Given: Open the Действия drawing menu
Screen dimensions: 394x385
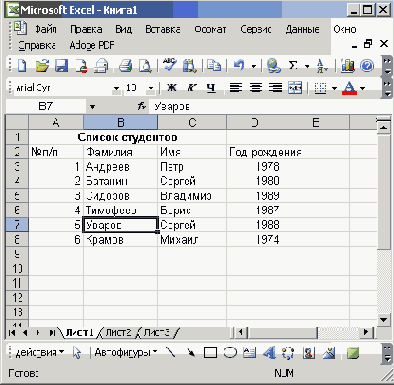Looking at the screenshot, I should point(40,352).
